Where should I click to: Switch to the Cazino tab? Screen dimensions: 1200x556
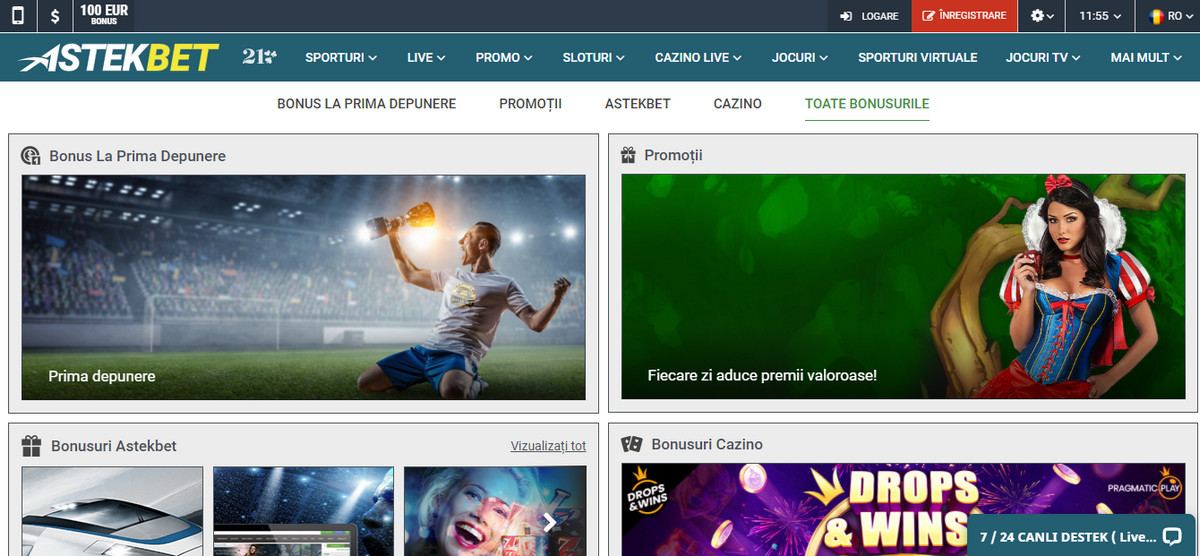click(x=738, y=104)
